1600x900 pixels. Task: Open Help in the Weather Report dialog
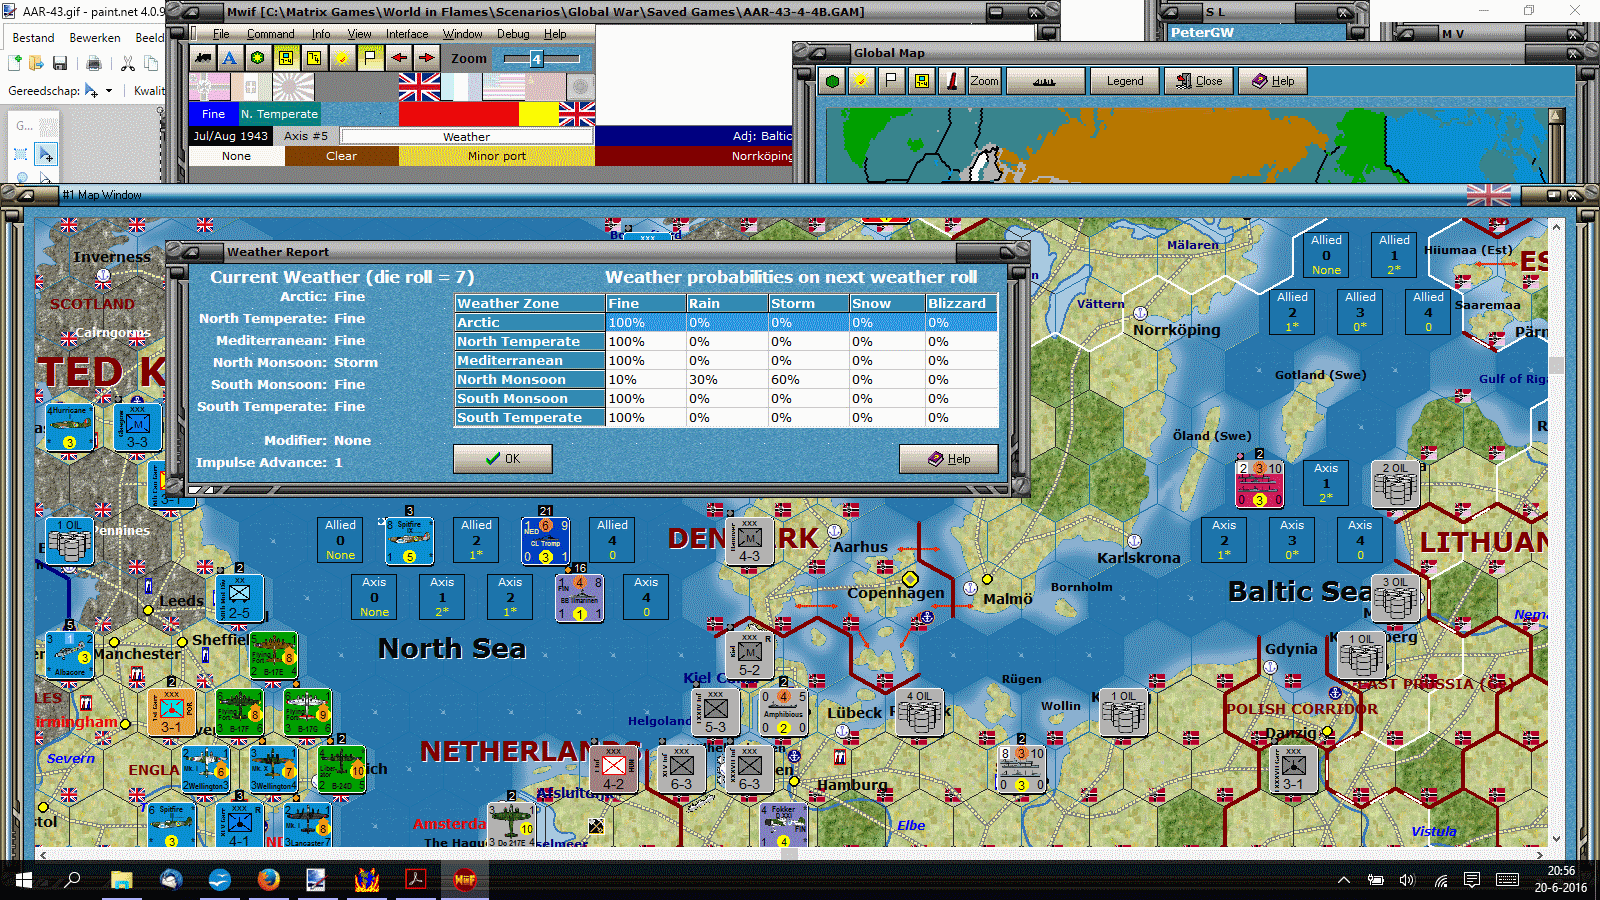949,459
